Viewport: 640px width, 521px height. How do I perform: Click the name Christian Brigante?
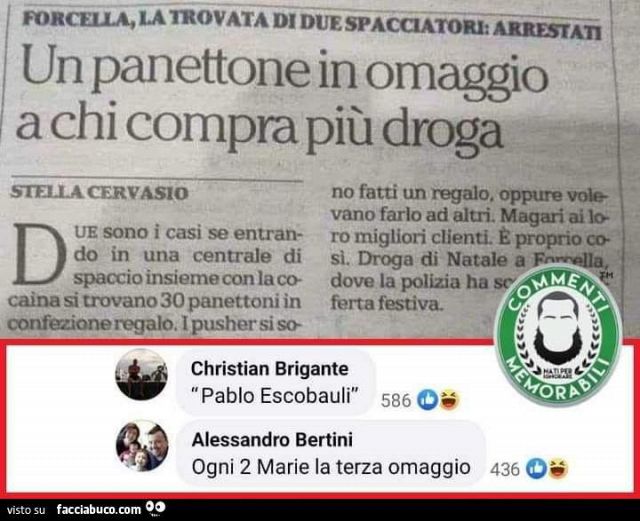269,369
